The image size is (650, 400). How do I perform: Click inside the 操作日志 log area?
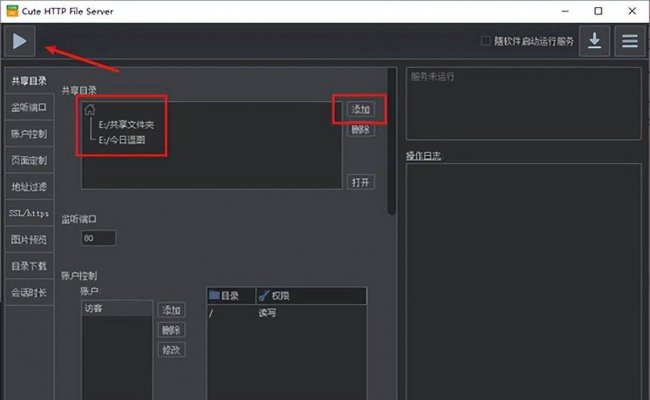[524, 282]
